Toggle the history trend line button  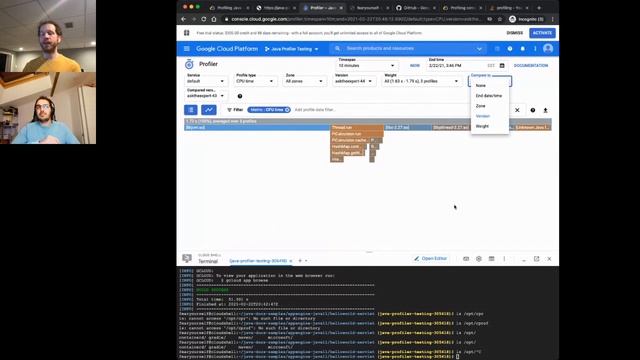point(209,110)
